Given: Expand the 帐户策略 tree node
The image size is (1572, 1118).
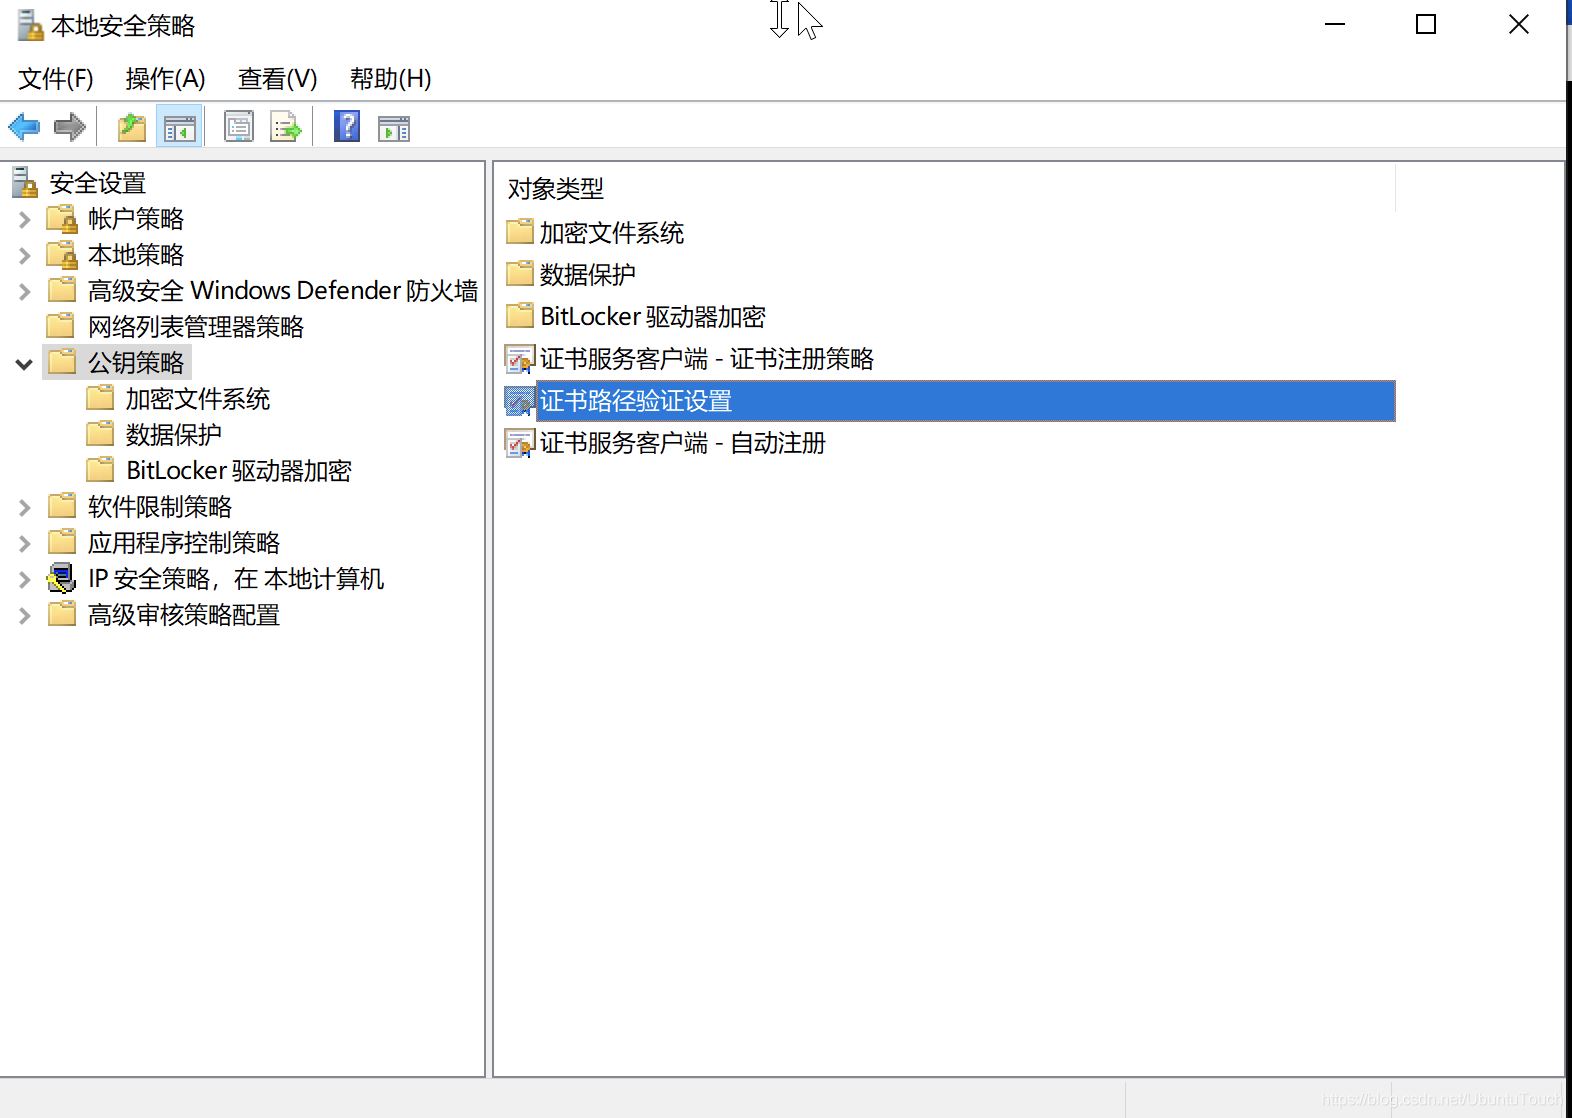Looking at the screenshot, I should click(x=25, y=219).
